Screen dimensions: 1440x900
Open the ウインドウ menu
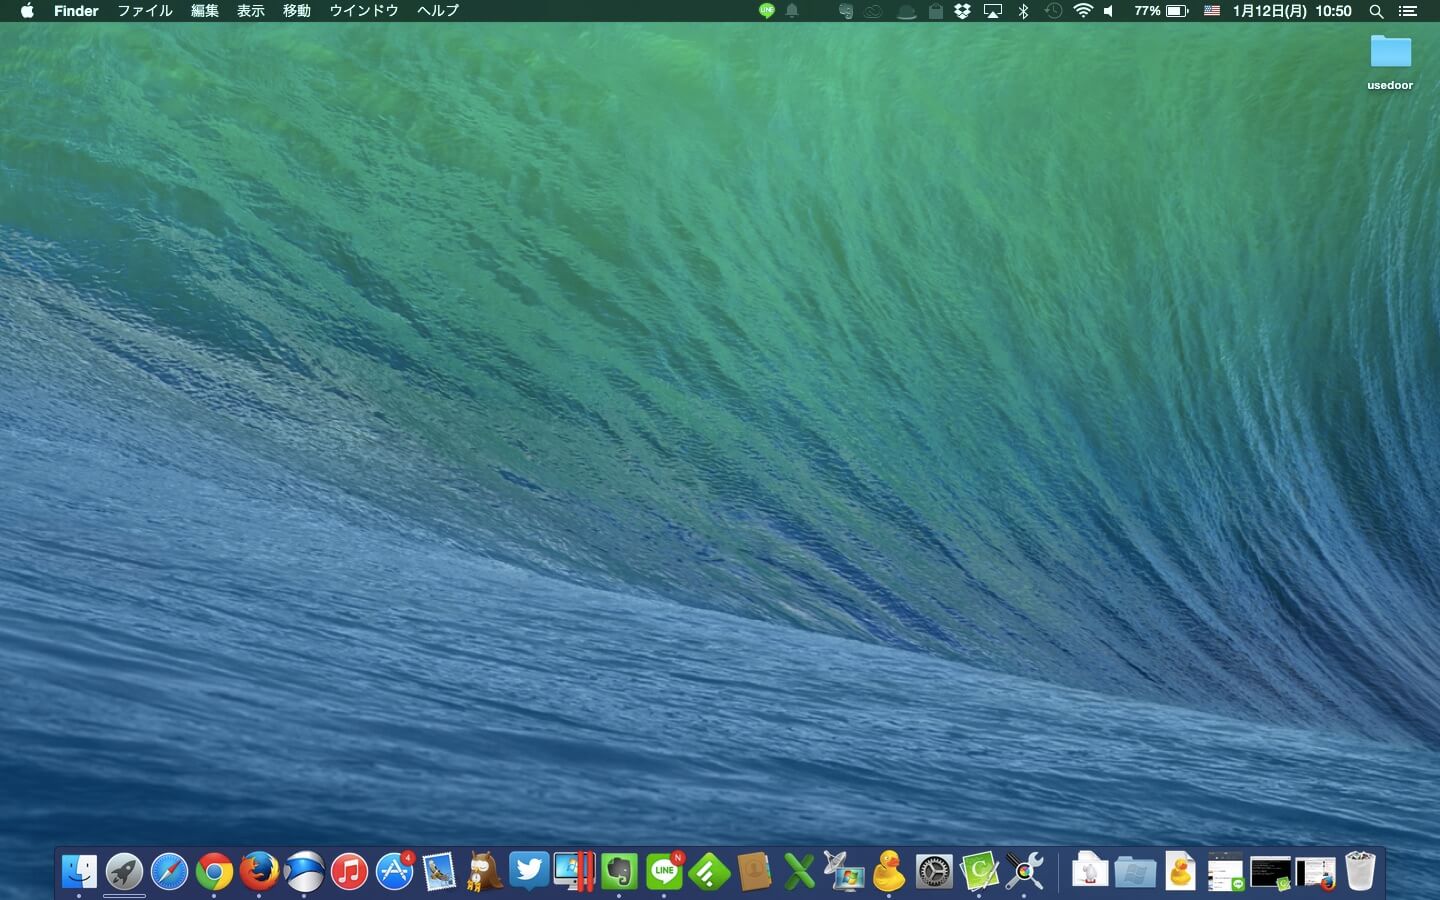[364, 11]
